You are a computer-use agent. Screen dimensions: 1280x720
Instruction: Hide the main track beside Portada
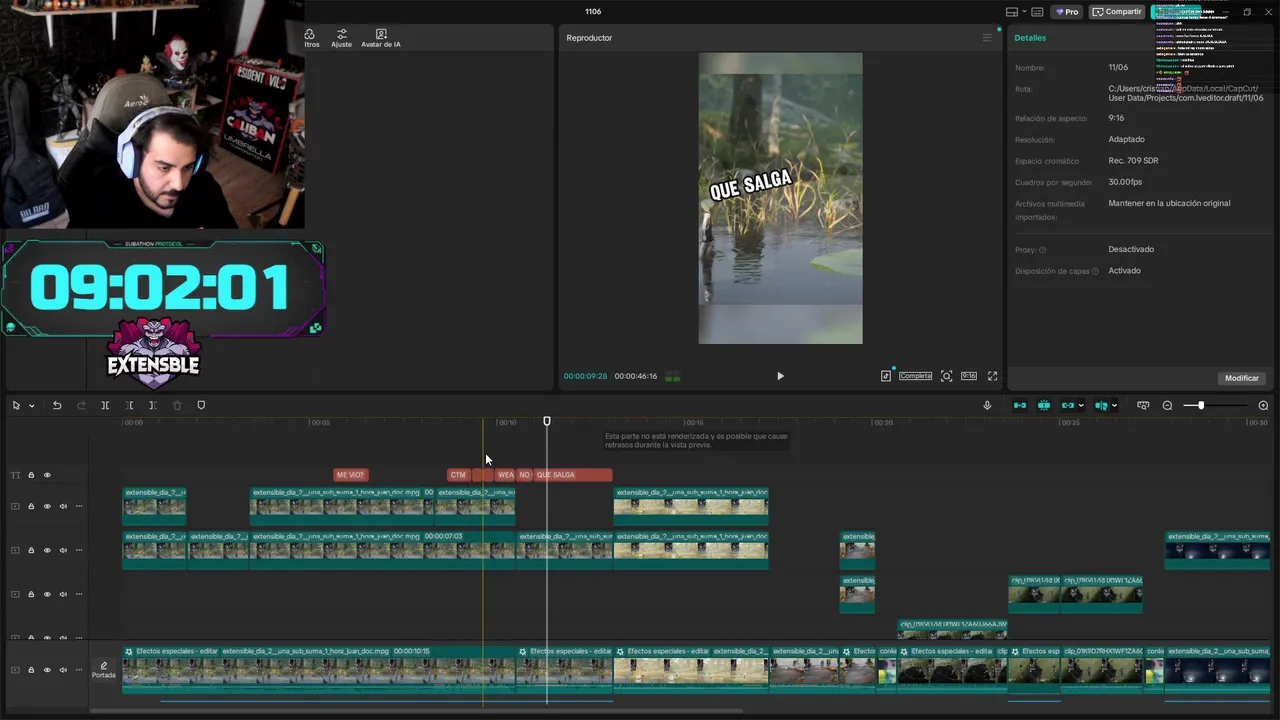click(47, 670)
